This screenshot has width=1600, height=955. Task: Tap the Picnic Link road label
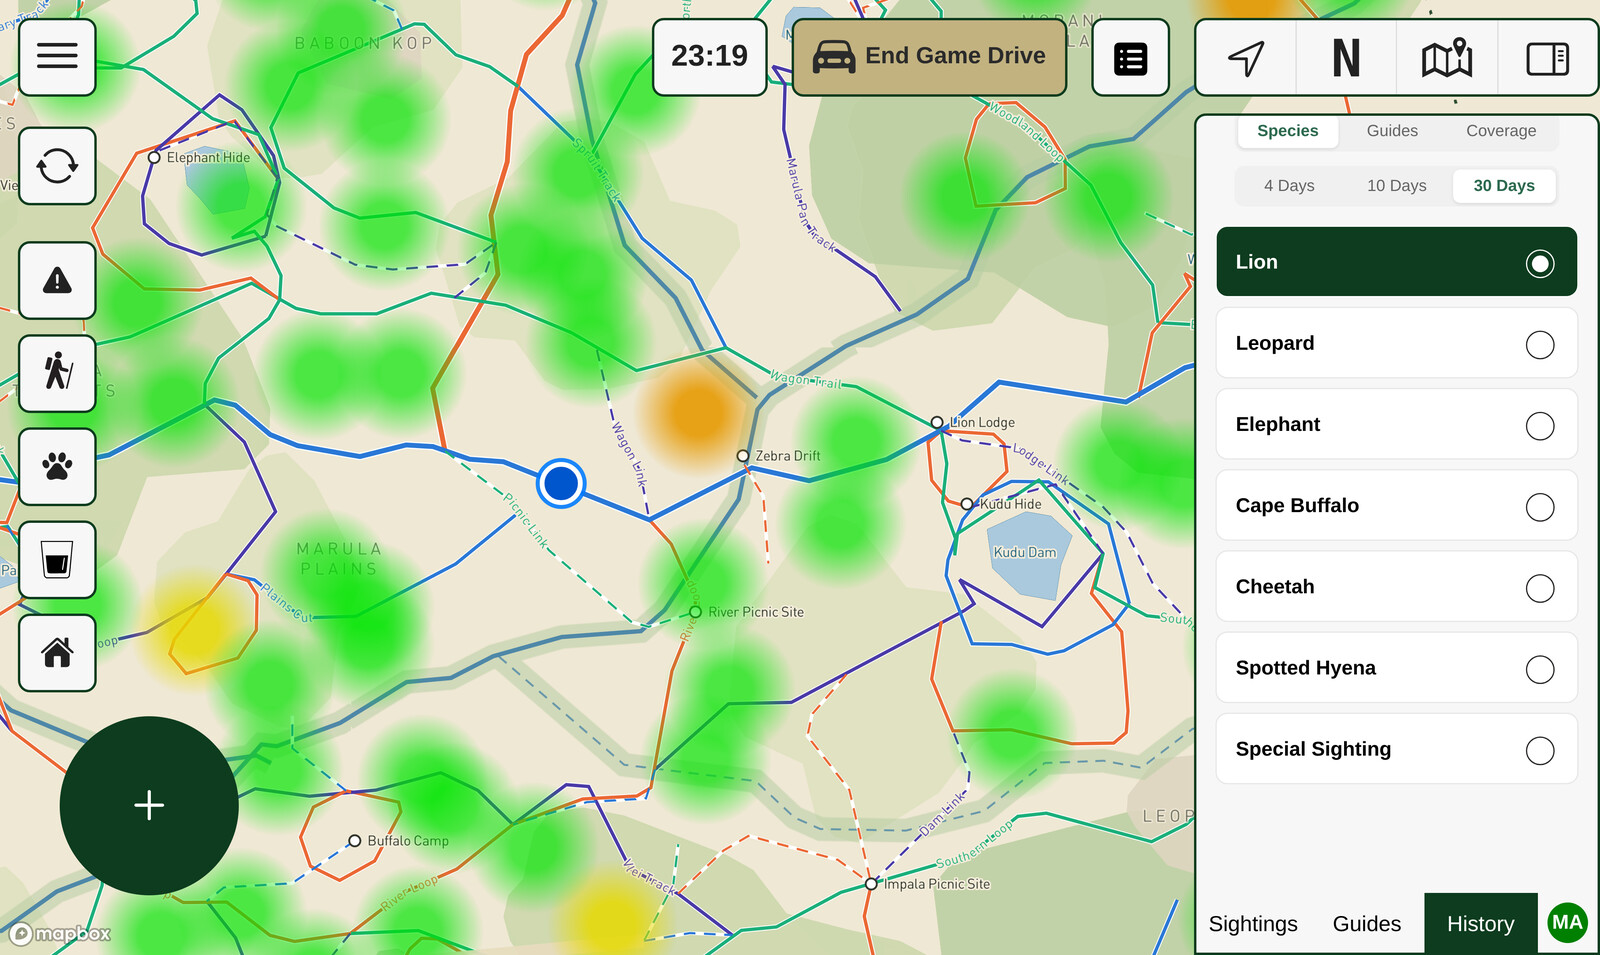pyautogui.click(x=526, y=520)
